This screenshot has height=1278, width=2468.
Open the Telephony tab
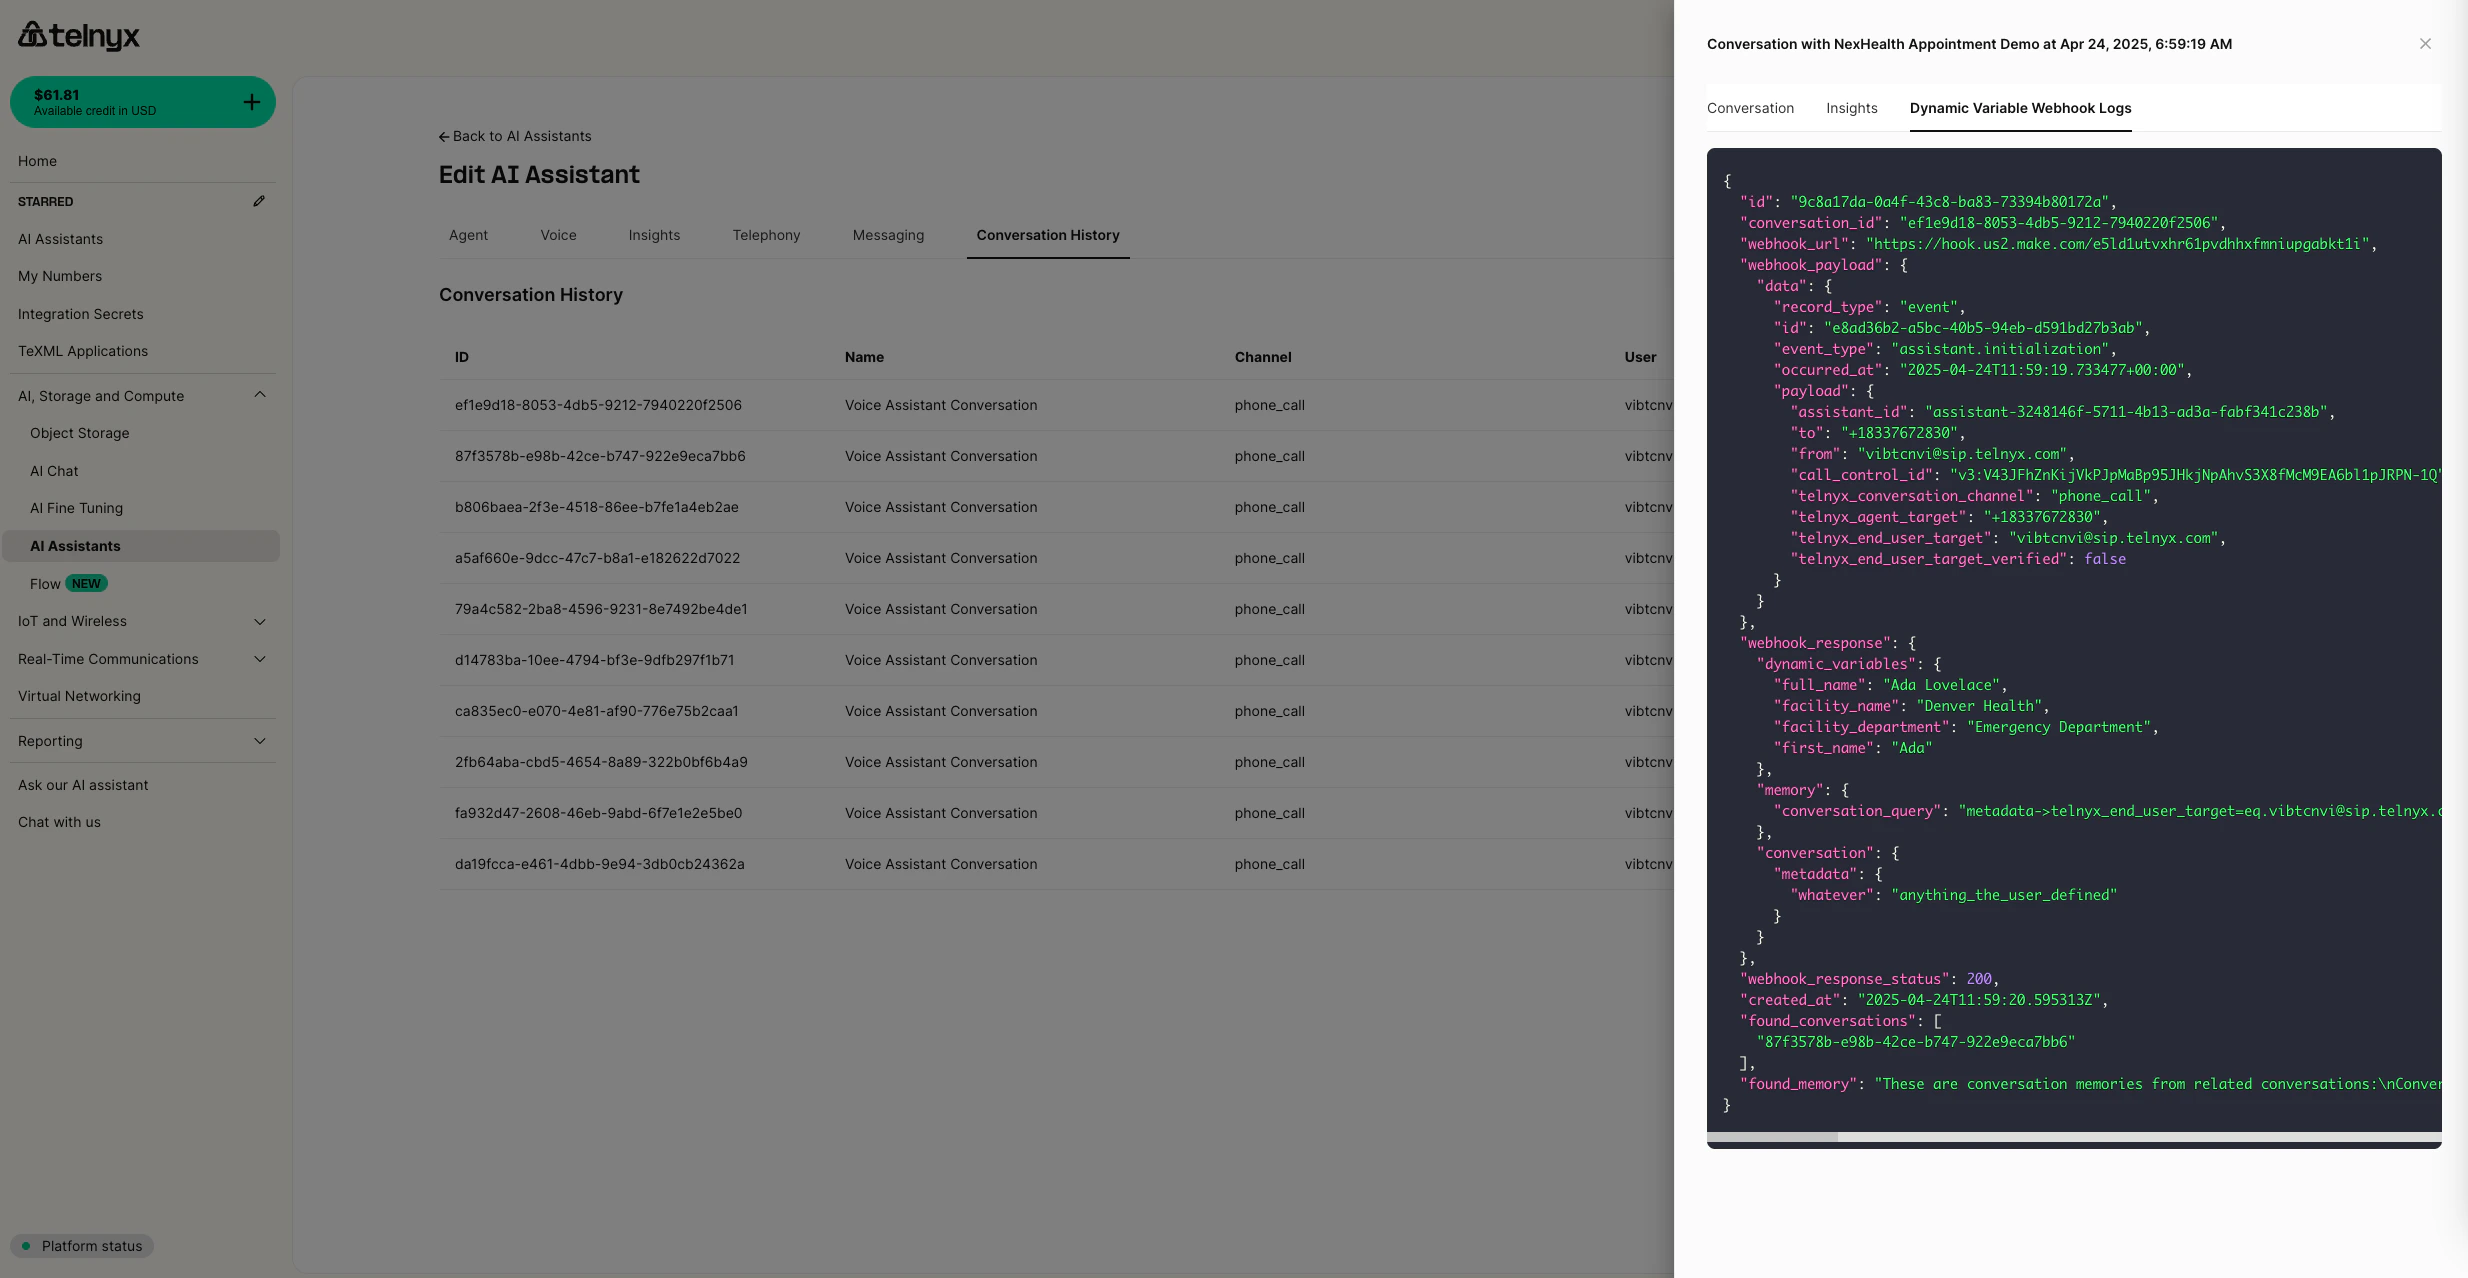tap(766, 235)
